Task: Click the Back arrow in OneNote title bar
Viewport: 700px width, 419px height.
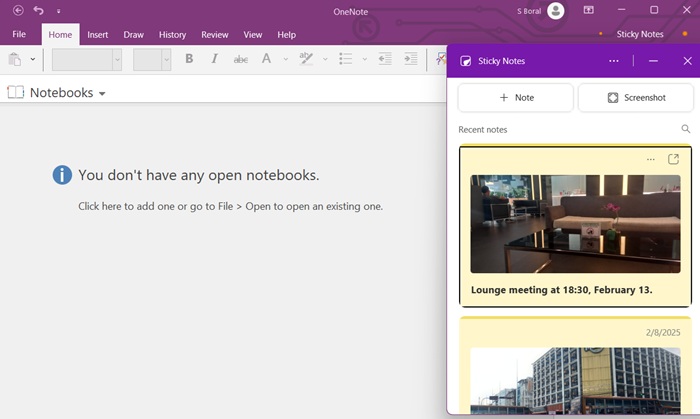Action: pyautogui.click(x=18, y=10)
